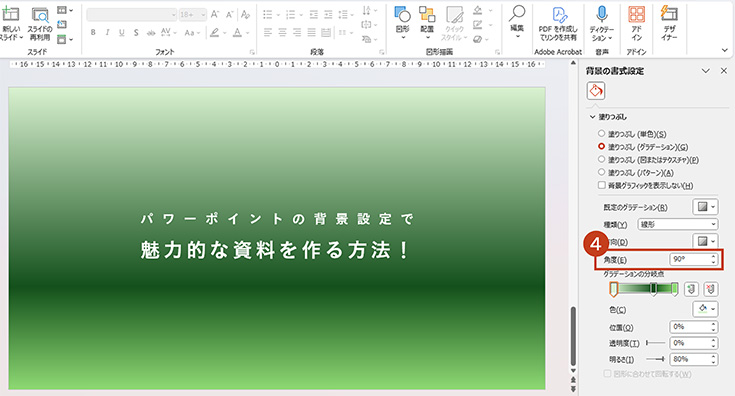Open Character Spacing (AV) dropdown

click(x=169, y=32)
